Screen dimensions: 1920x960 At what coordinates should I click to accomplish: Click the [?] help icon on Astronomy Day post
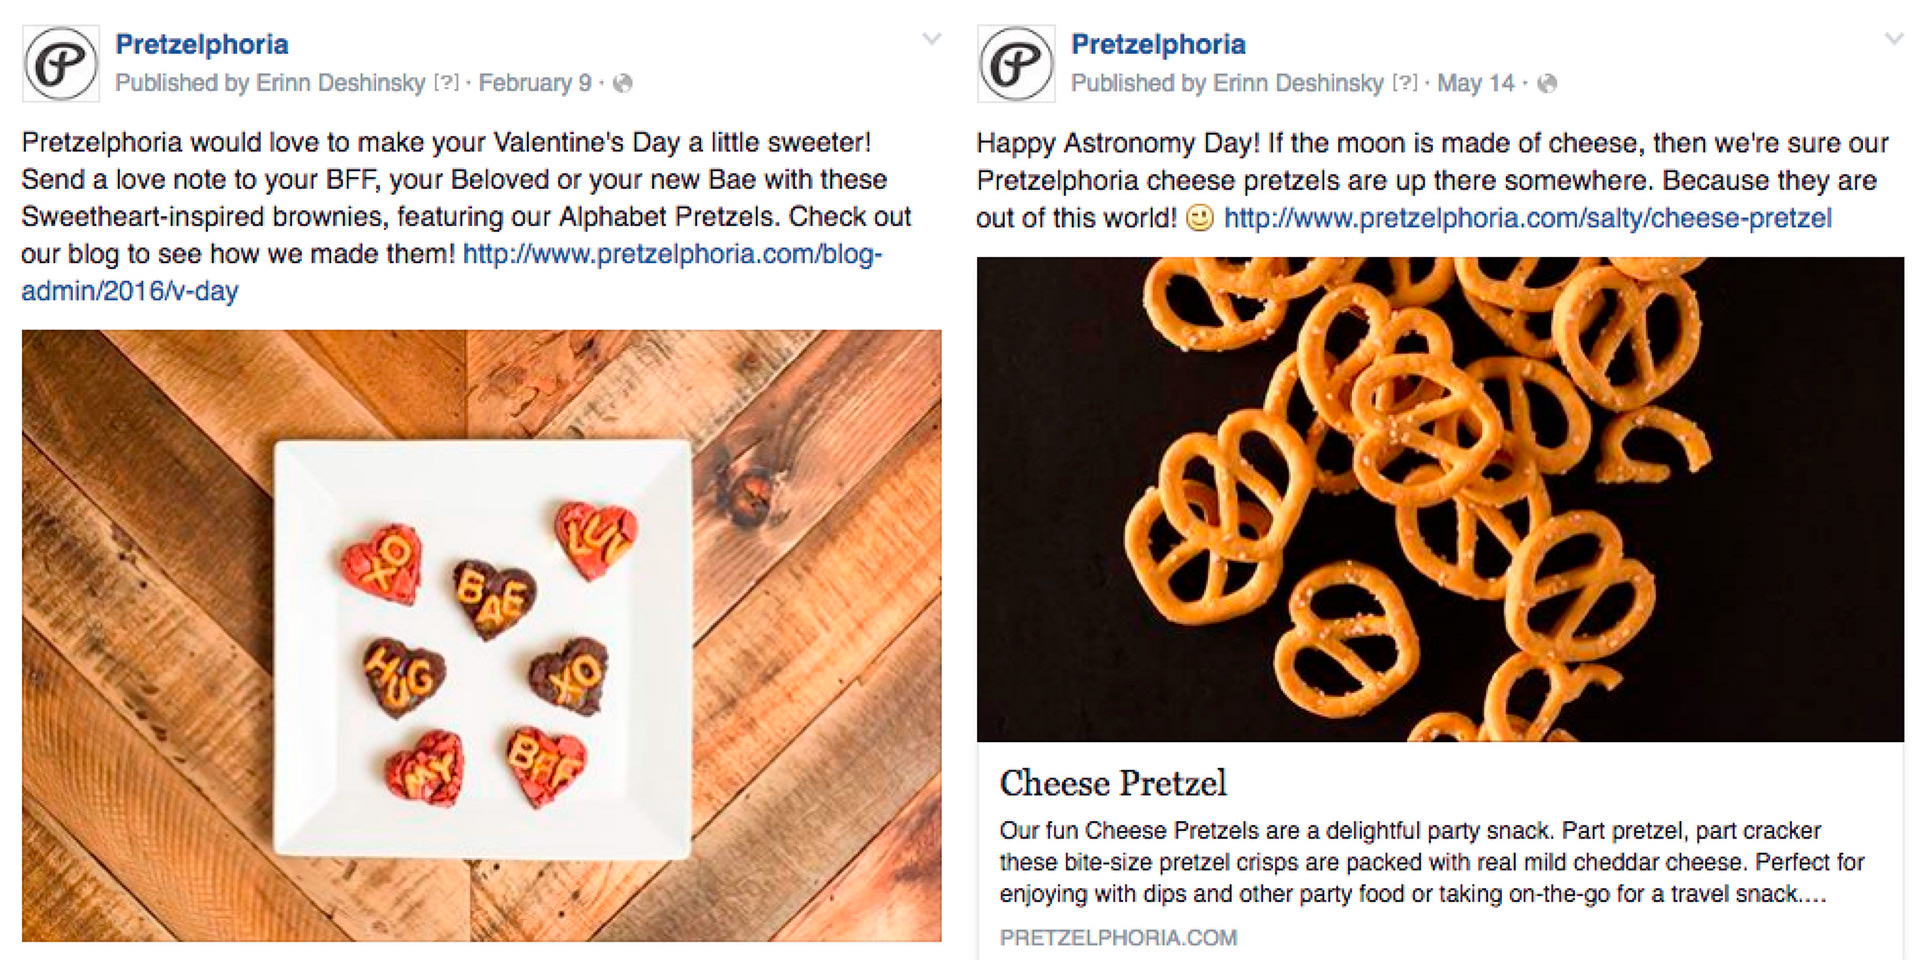[1404, 83]
